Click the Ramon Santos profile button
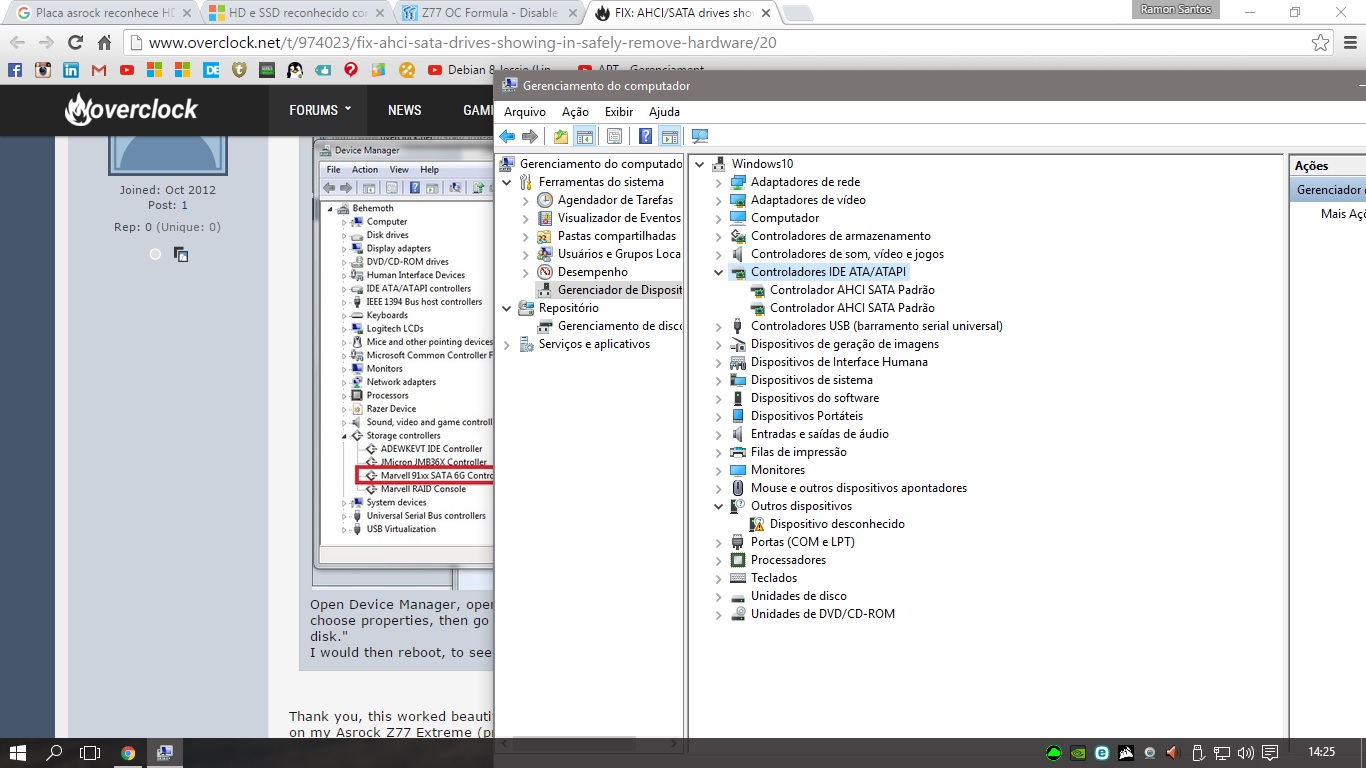Image resolution: width=1366 pixels, height=768 pixels. coord(1175,9)
